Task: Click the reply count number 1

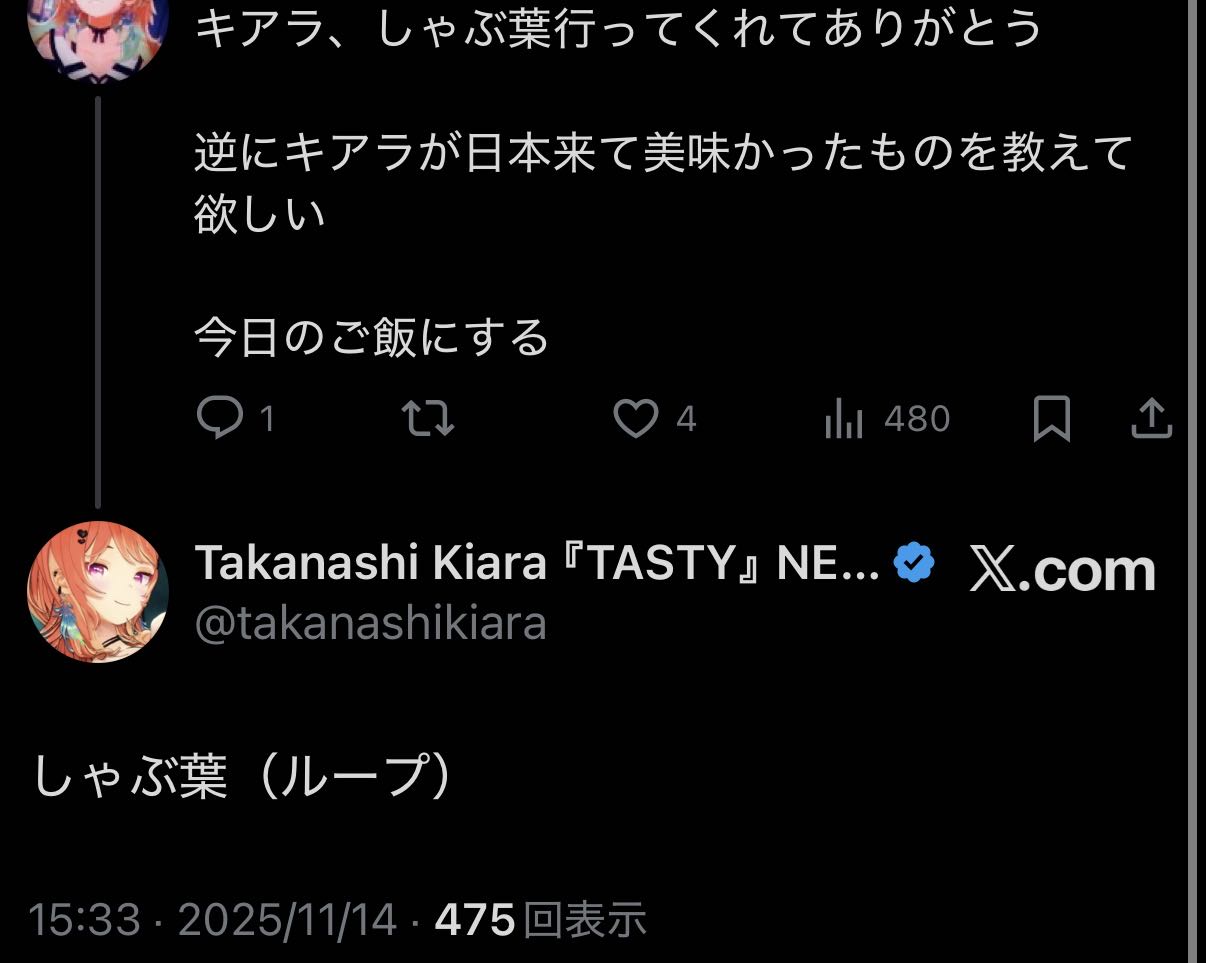Action: [x=266, y=419]
